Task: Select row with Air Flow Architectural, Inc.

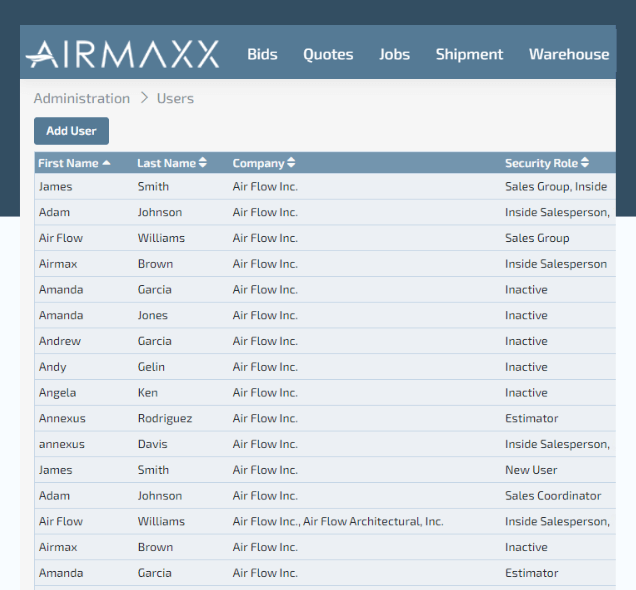Action: point(337,521)
